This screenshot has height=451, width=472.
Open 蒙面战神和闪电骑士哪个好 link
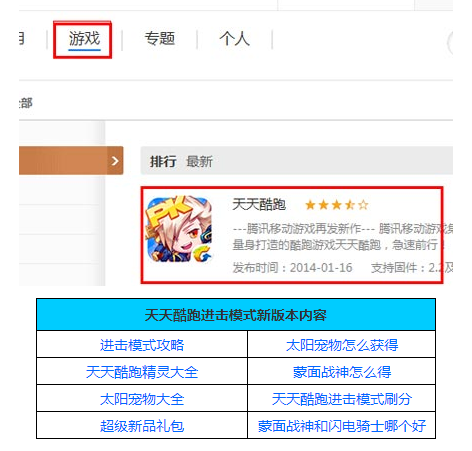click(x=342, y=426)
